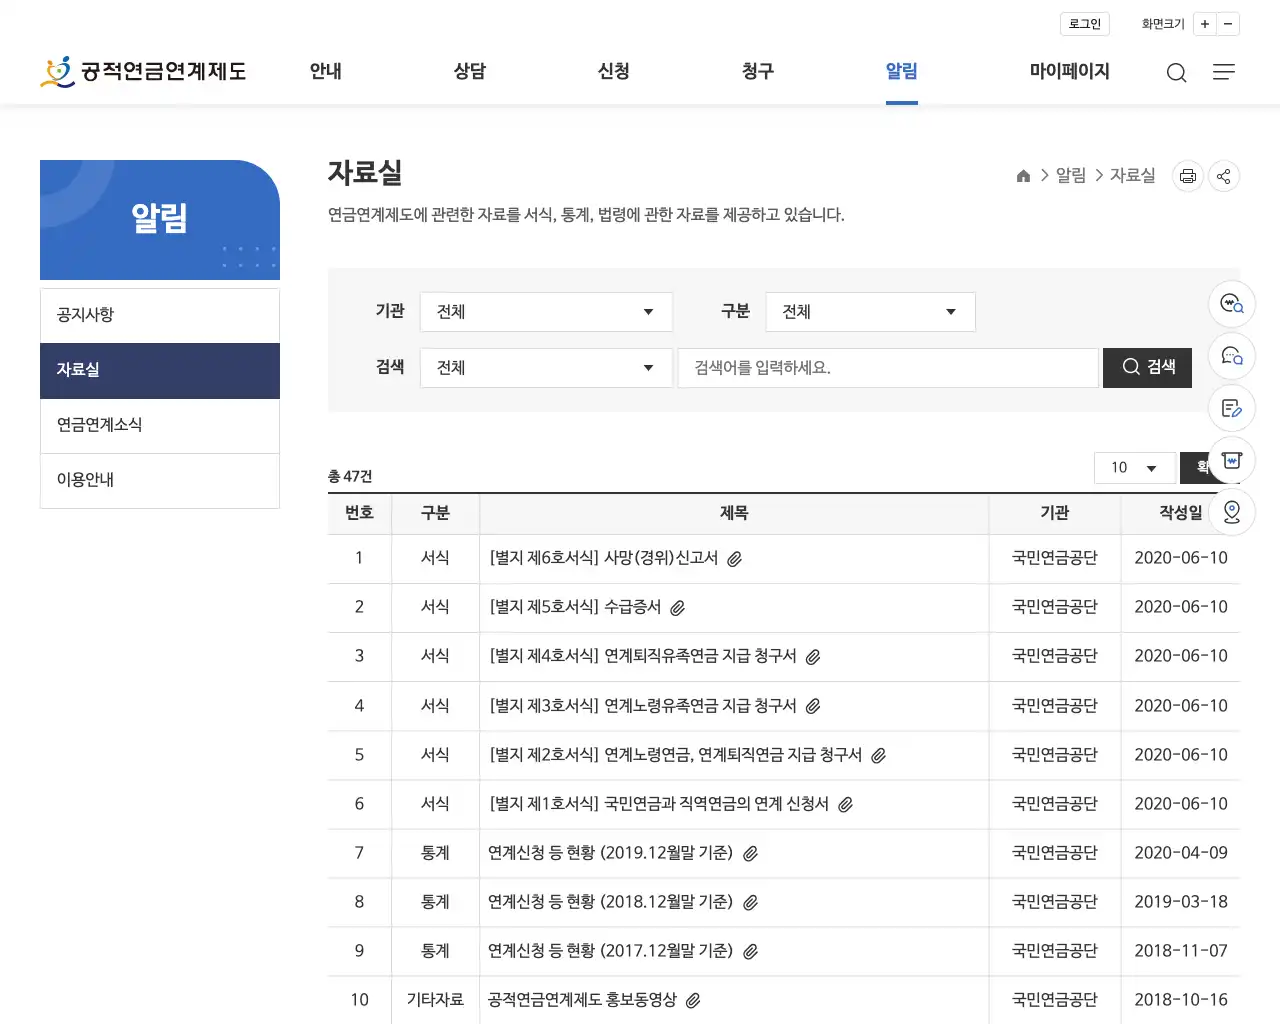Click the share page icon
Screen dimensions: 1280x1024
[x=1223, y=175]
